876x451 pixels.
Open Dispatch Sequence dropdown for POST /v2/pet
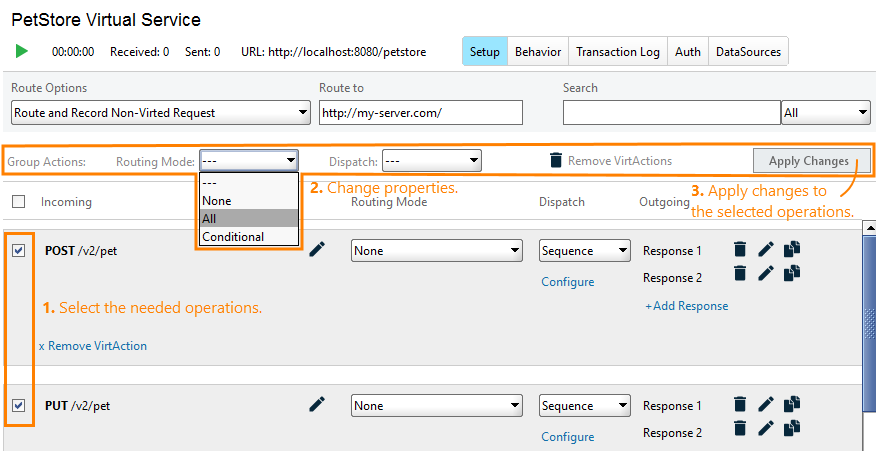point(585,250)
